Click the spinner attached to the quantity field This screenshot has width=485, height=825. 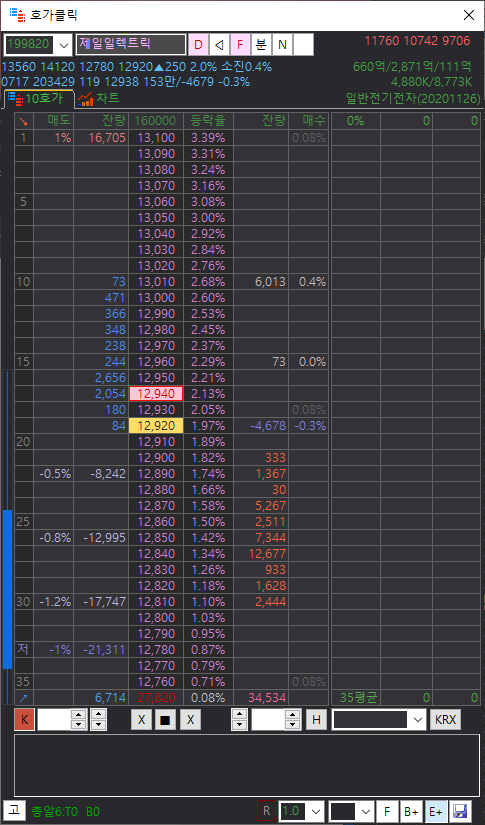(292, 720)
